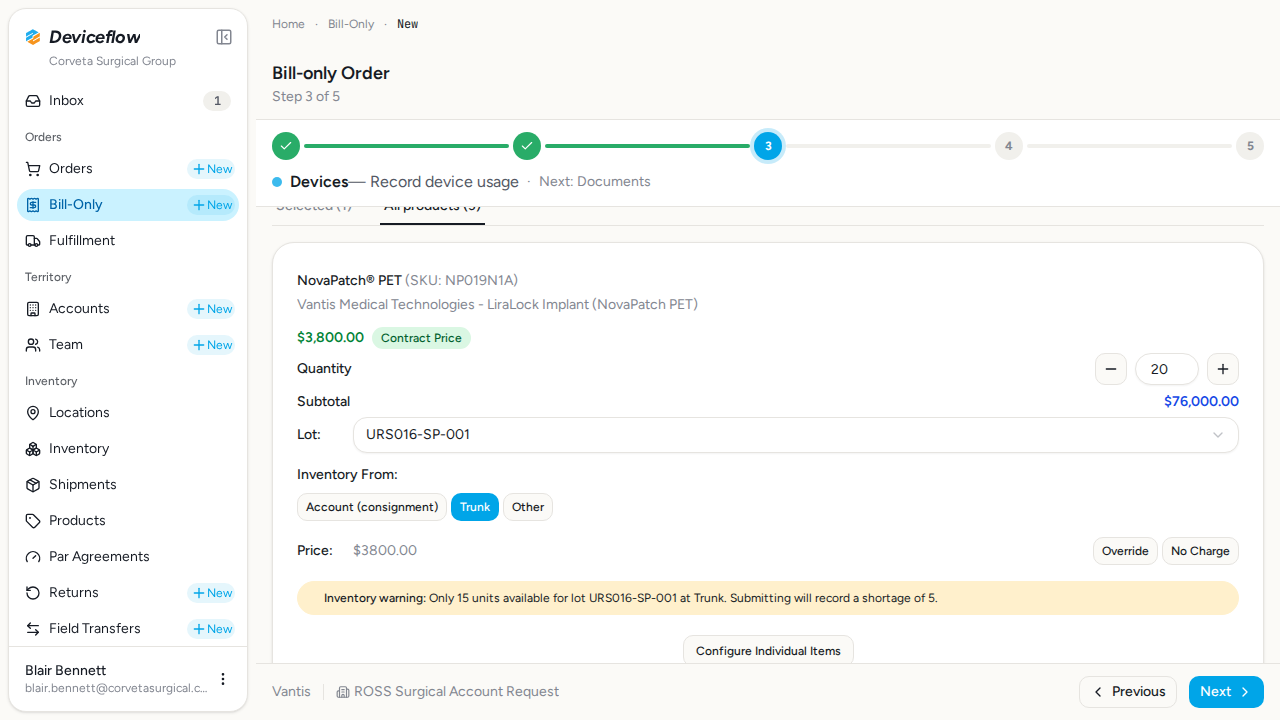Open Shipments in sidebar

[128, 485]
